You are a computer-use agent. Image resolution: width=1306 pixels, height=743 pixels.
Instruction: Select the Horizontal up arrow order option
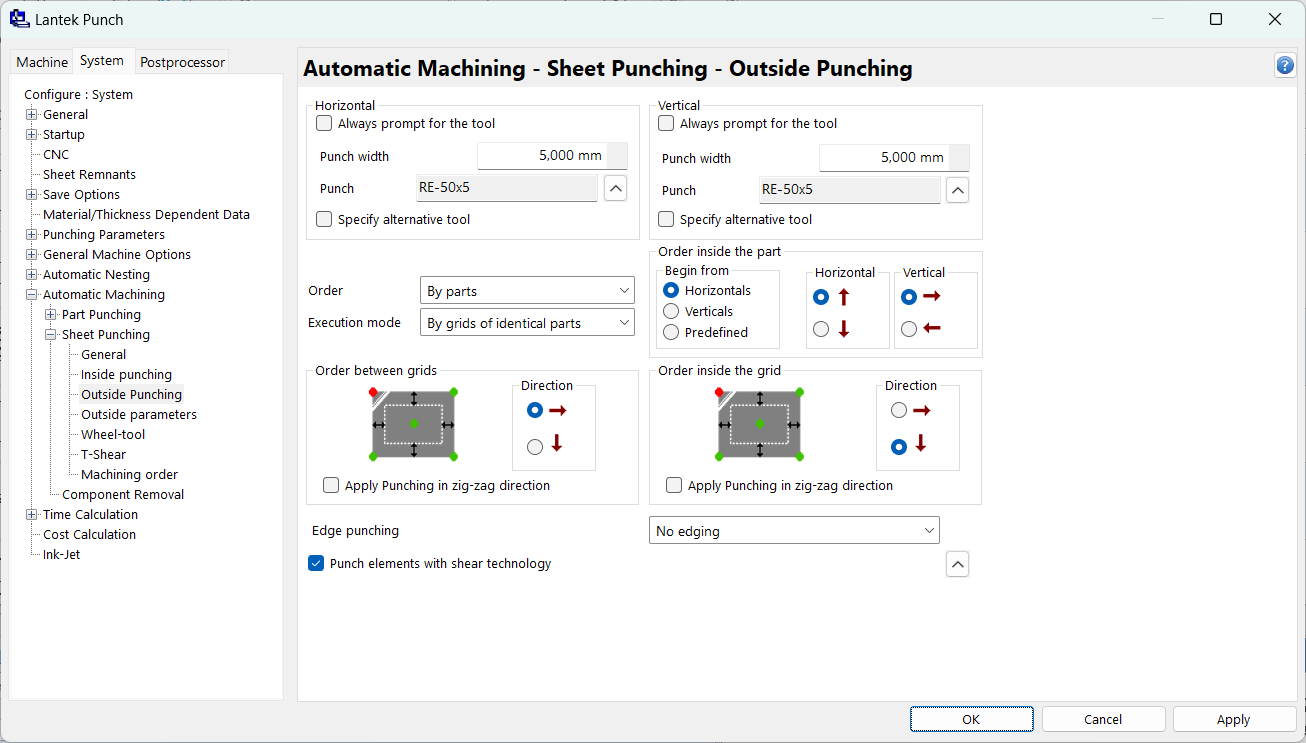click(x=822, y=297)
